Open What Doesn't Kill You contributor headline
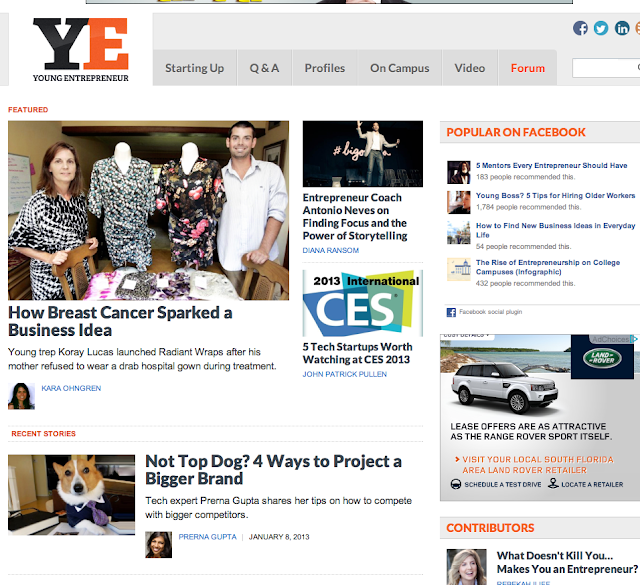640x585 pixels. (x=567, y=562)
